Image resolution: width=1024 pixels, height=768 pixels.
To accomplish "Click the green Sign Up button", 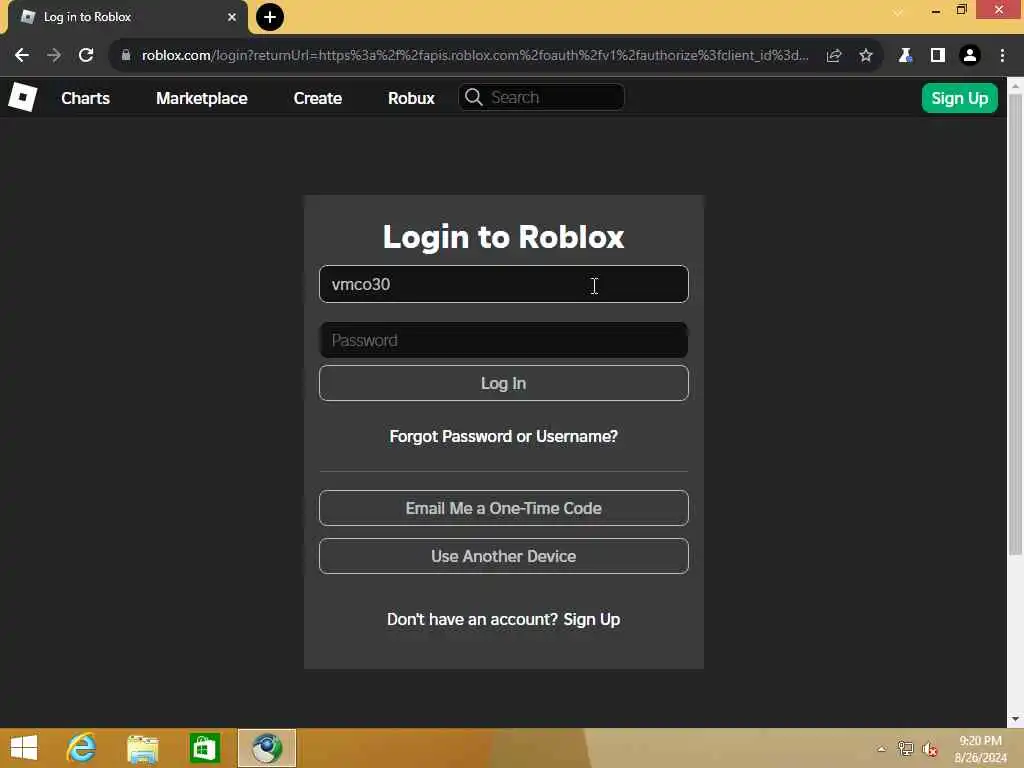I will [959, 98].
